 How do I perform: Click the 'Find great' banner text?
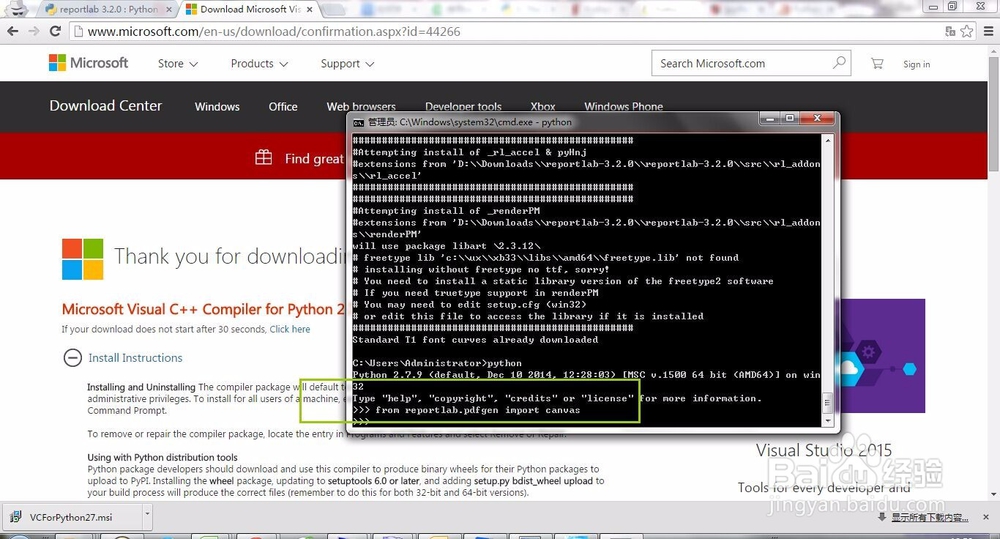[x=314, y=159]
